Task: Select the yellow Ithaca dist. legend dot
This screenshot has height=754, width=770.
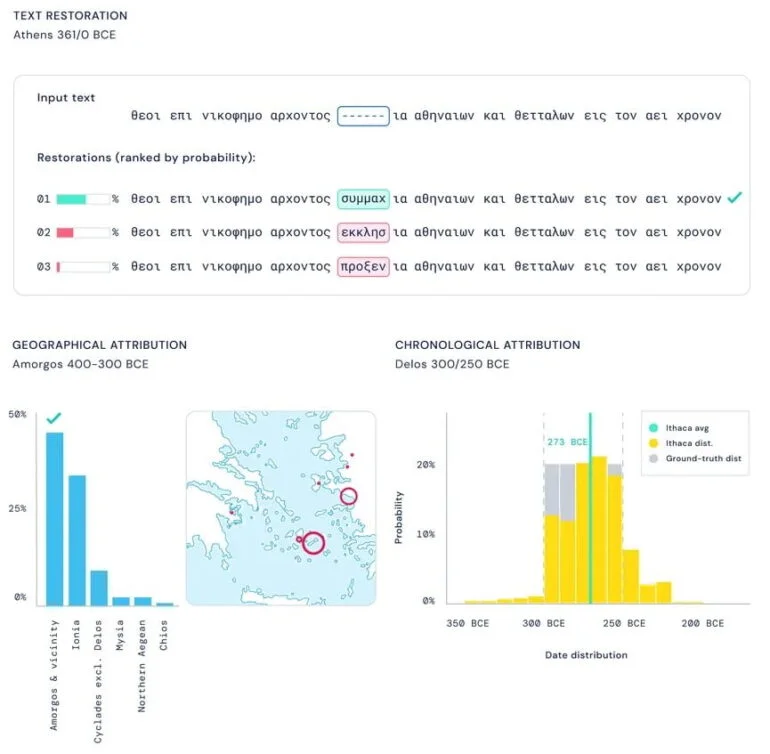Action: pos(653,443)
